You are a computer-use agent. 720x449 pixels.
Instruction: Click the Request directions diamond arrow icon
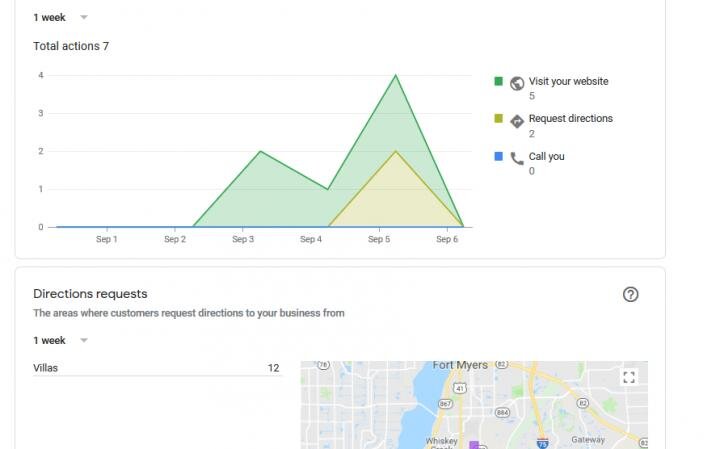tap(517, 121)
